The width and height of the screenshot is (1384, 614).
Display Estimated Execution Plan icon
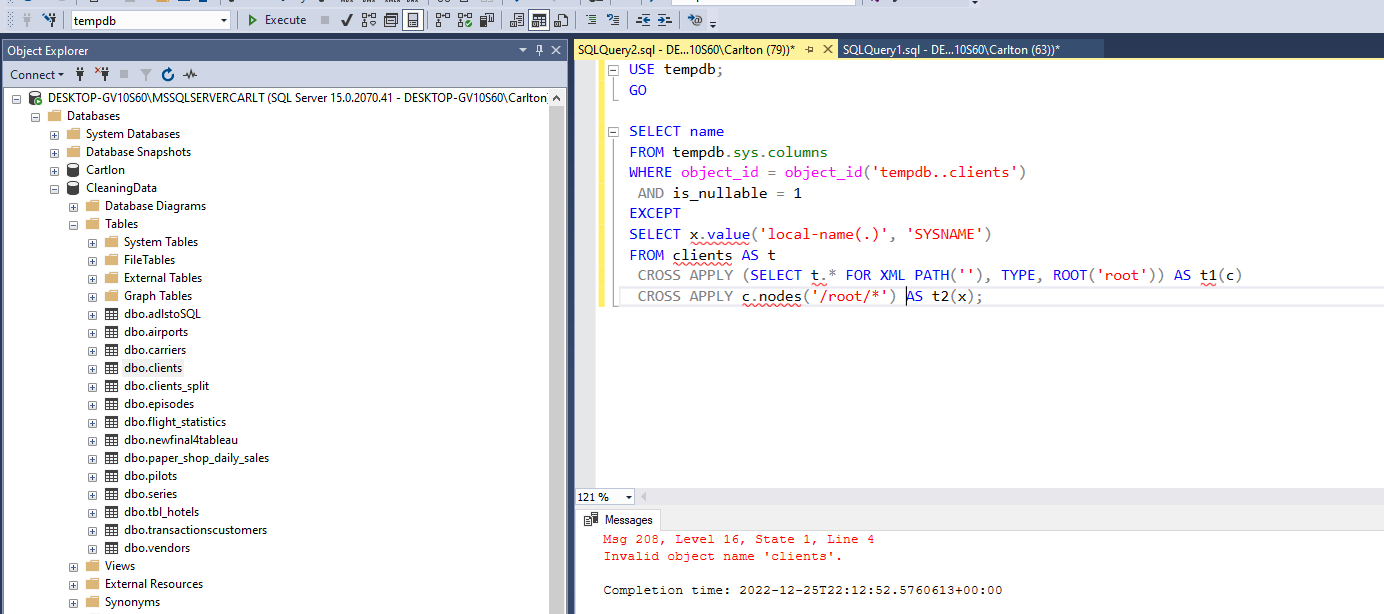[x=368, y=20]
